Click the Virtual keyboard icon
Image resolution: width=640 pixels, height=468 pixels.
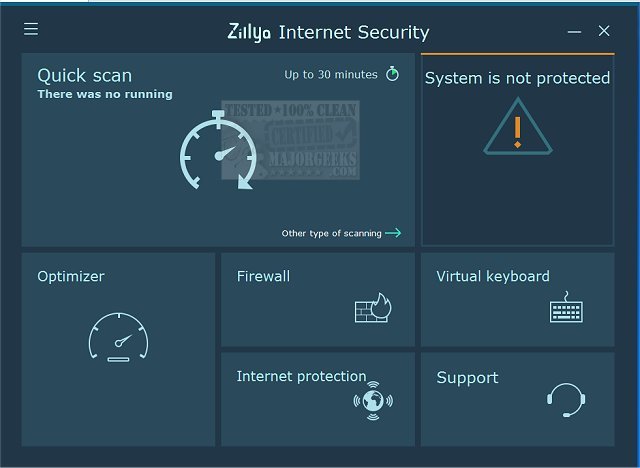pos(566,307)
